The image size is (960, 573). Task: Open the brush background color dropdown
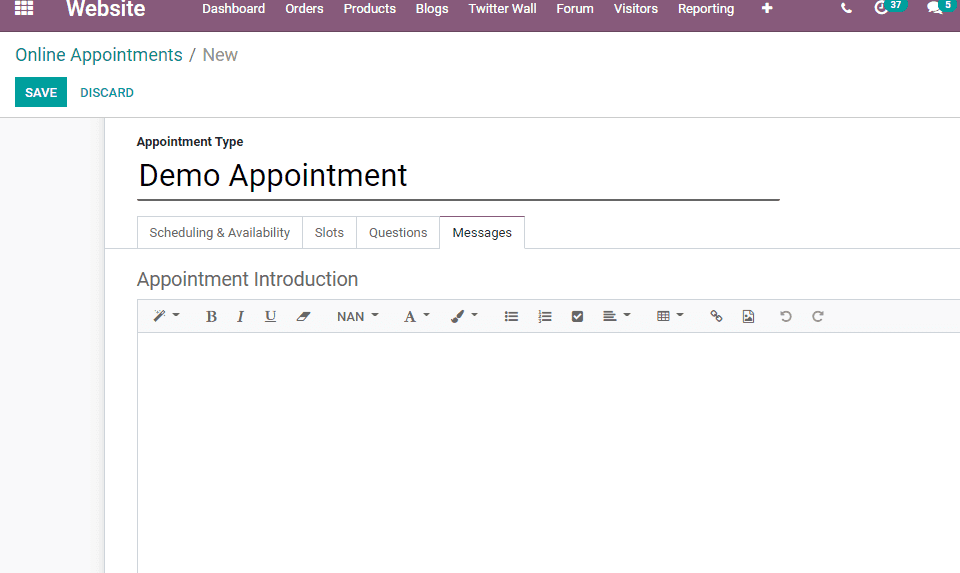[x=463, y=316]
